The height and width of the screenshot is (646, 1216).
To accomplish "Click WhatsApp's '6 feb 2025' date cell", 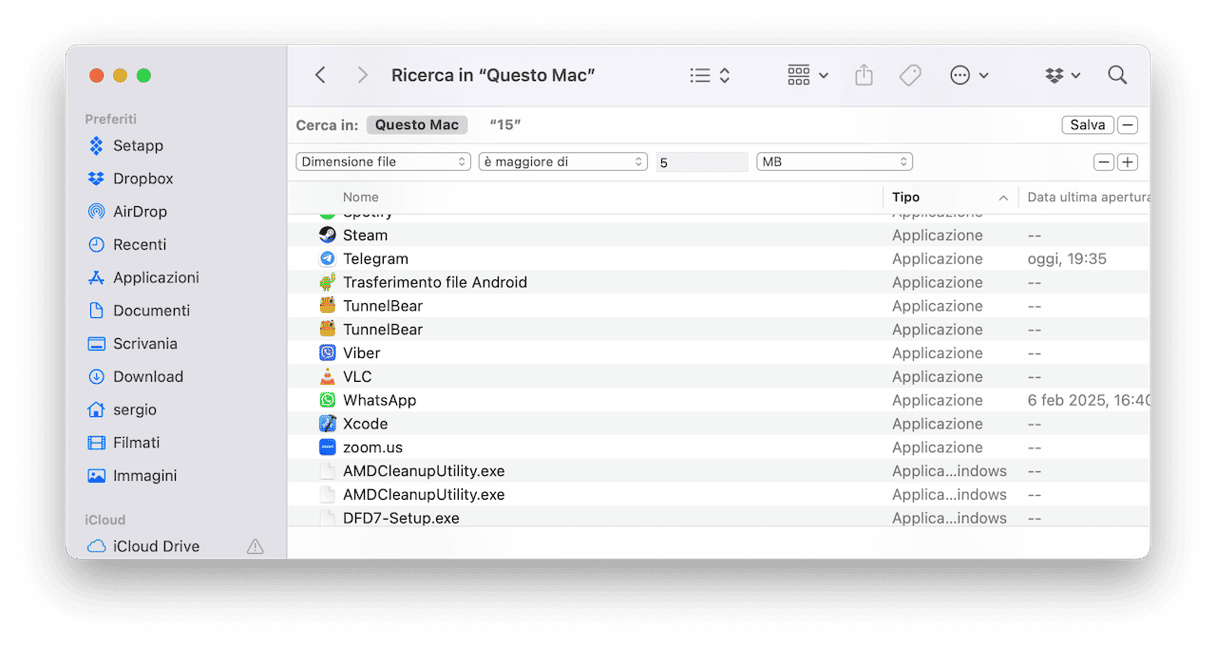I will click(x=1088, y=400).
